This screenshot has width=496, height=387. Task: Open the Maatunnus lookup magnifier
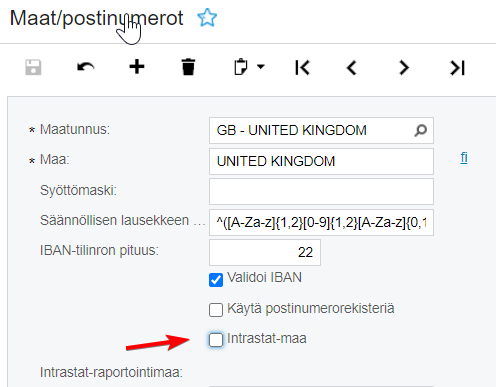(x=421, y=130)
